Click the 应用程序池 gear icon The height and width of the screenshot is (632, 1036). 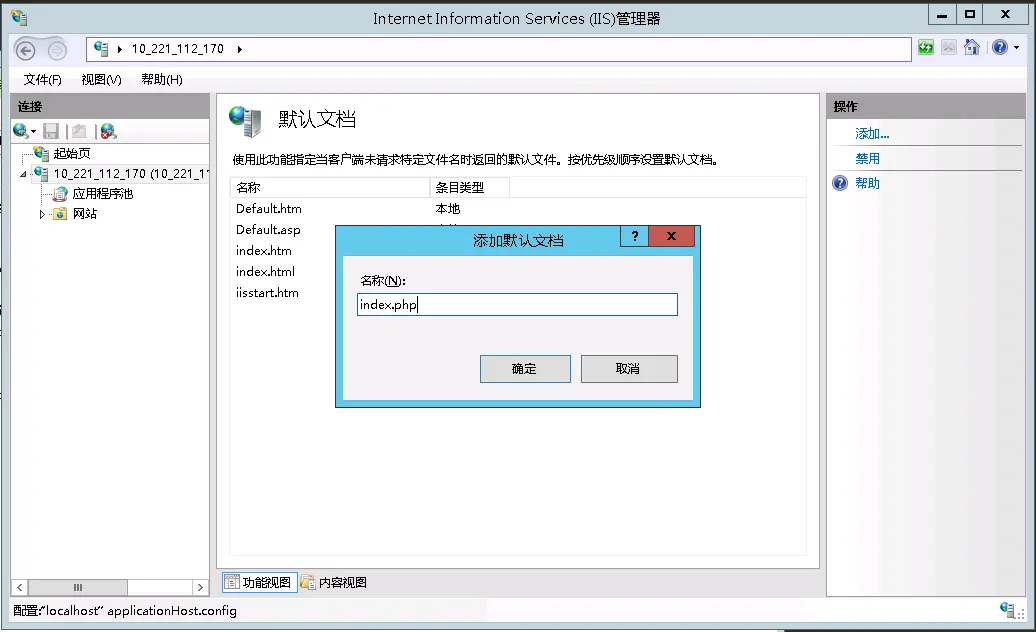click(60, 193)
